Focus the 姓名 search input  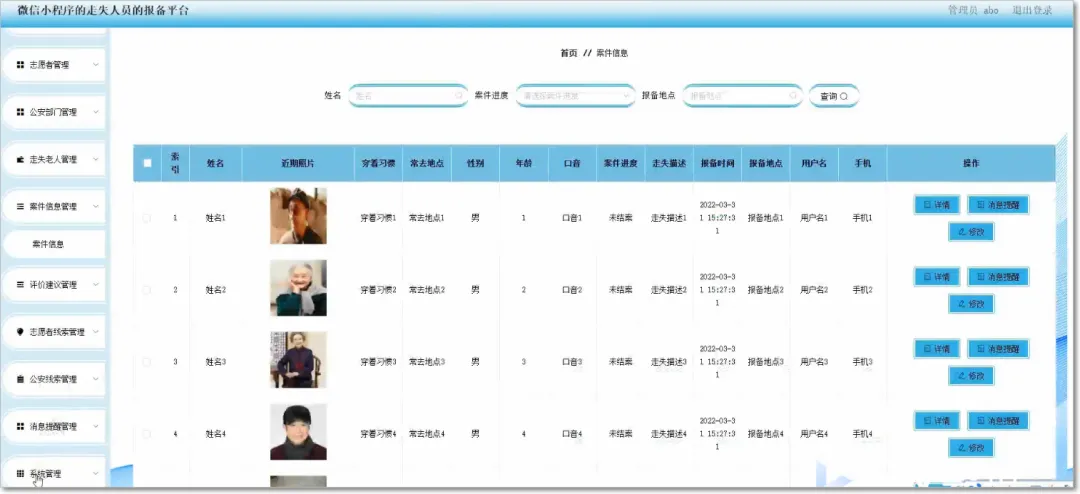pyautogui.click(x=408, y=96)
